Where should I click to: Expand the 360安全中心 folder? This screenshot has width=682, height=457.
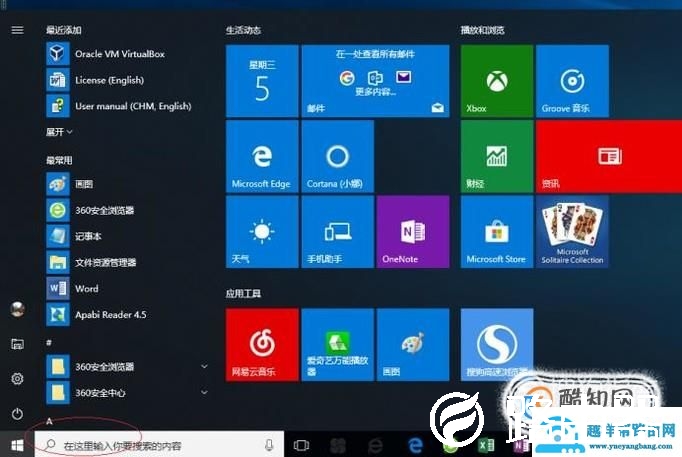tap(204, 392)
